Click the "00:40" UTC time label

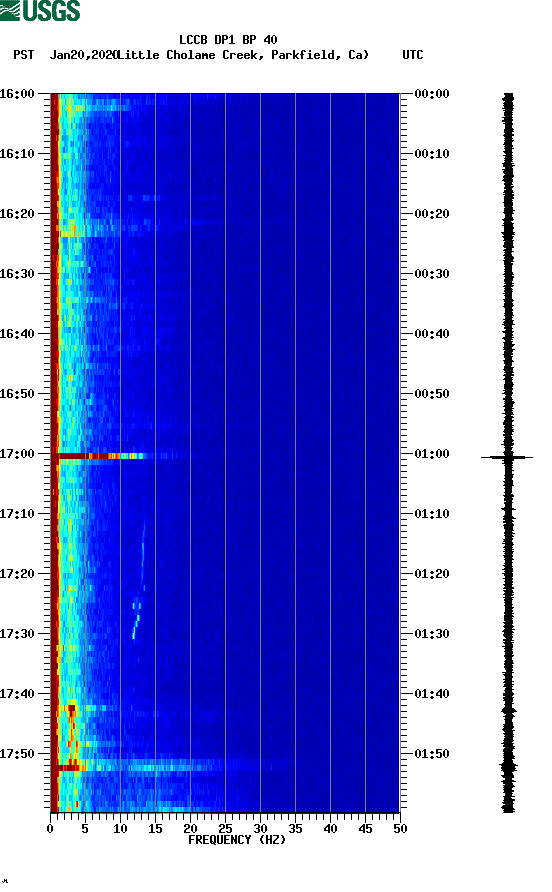pos(432,333)
